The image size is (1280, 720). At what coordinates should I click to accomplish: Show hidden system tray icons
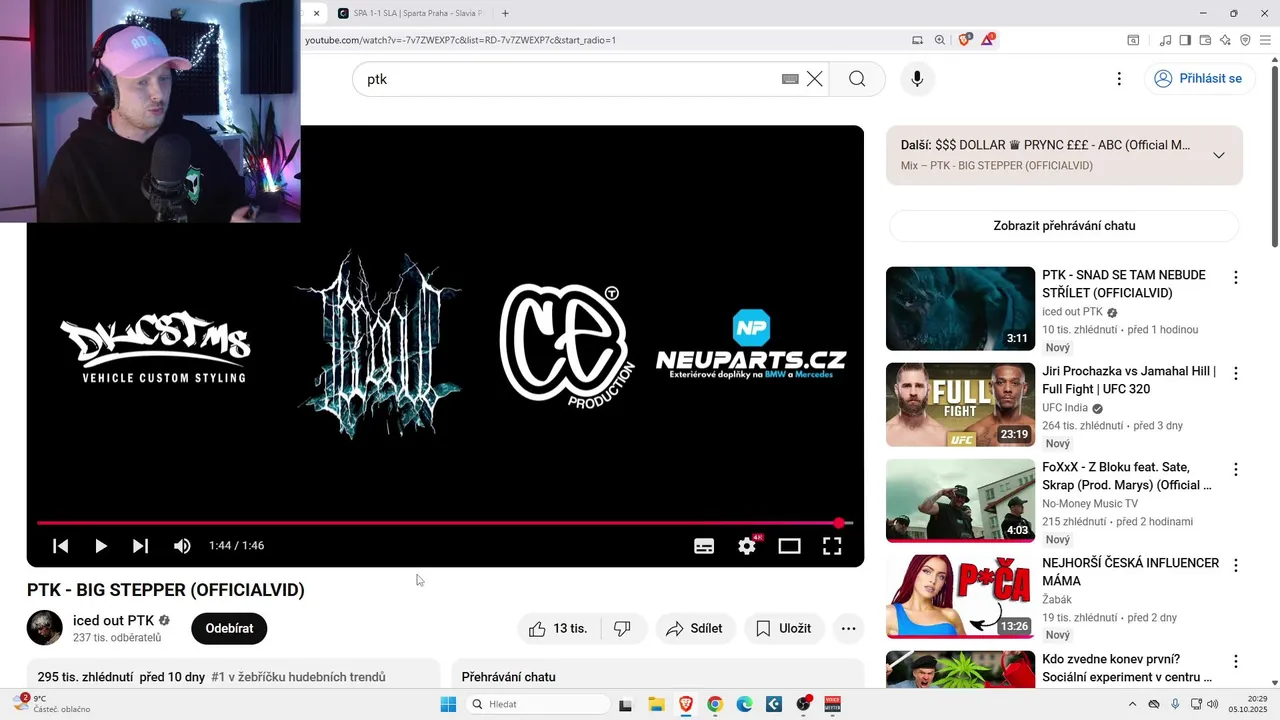tap(1132, 704)
